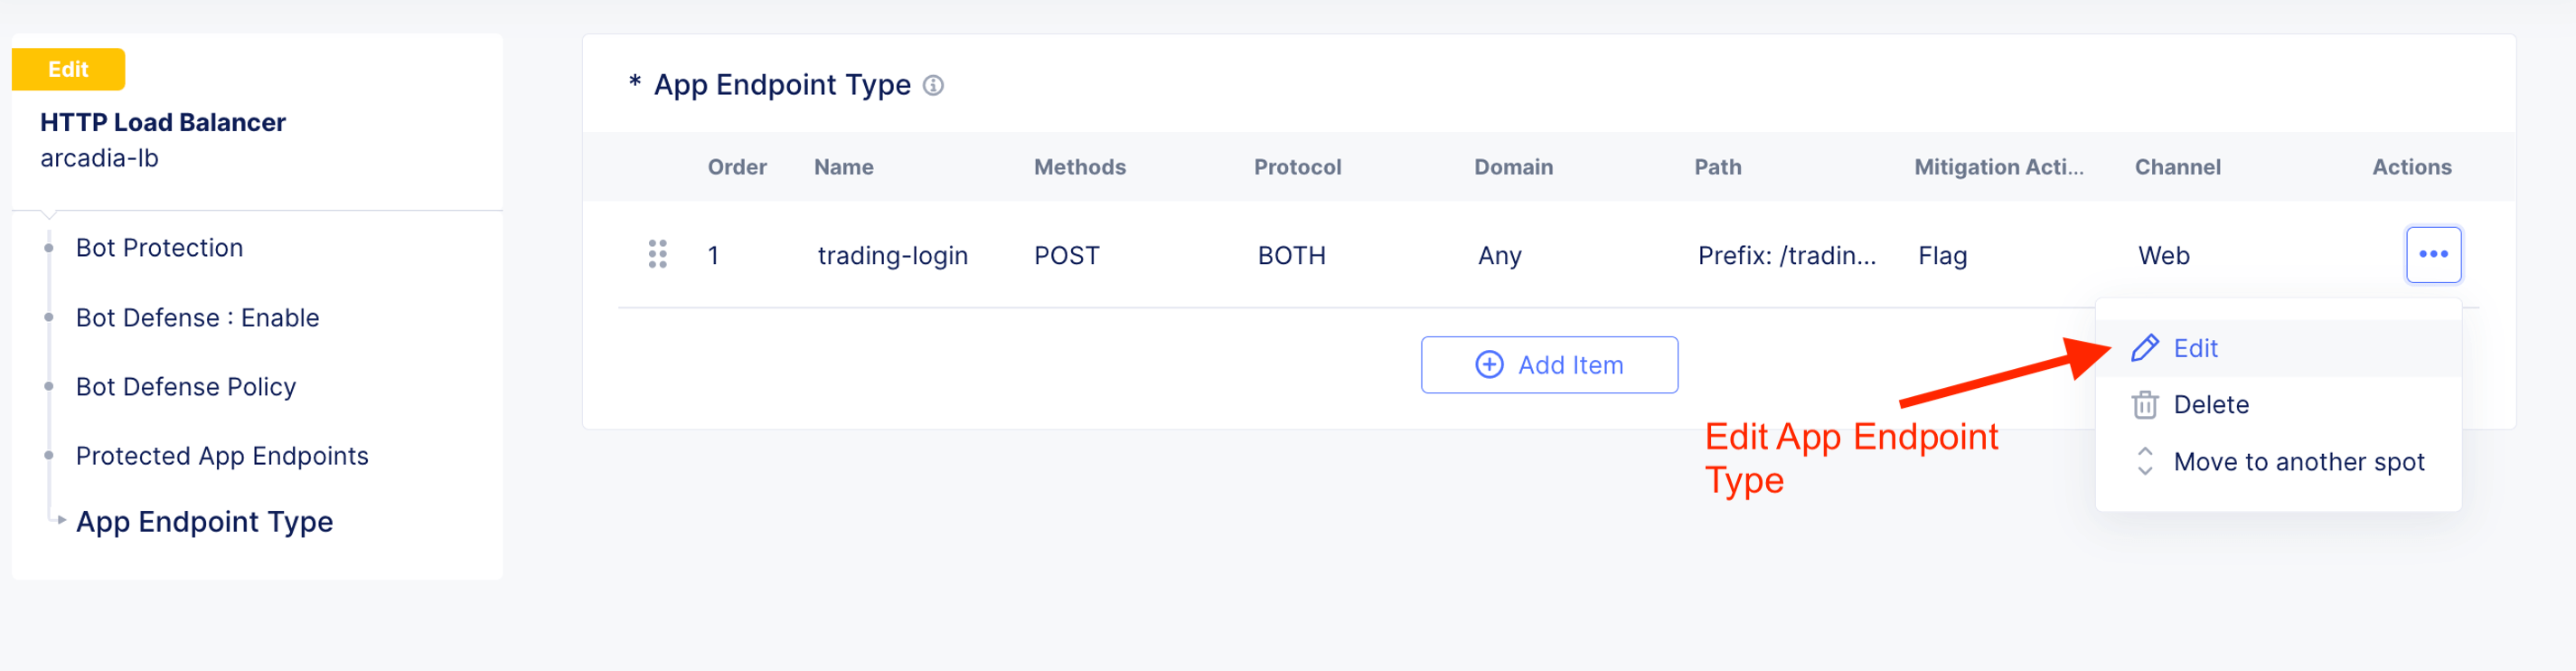Open Bot Defense : Enable section

coord(197,318)
